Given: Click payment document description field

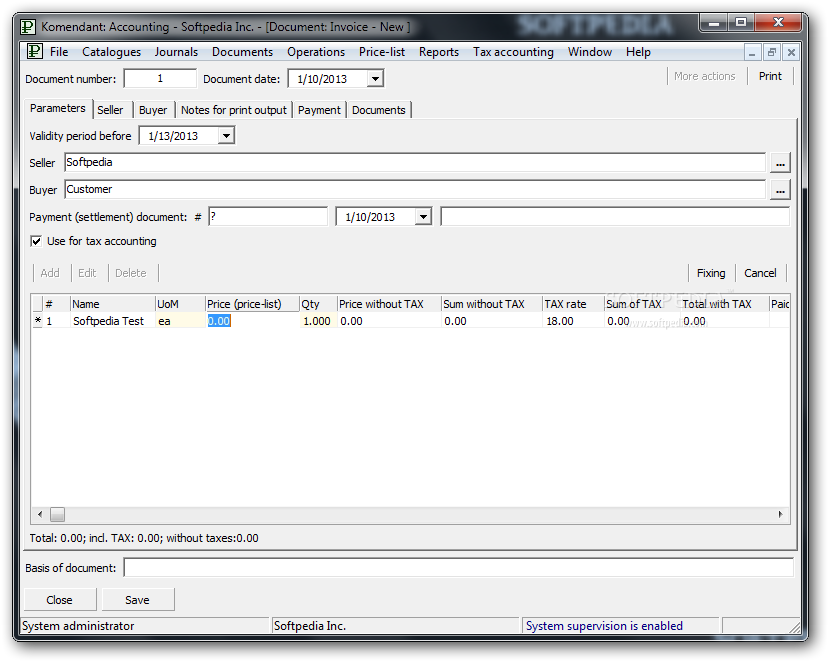Looking at the screenshot, I should pos(615,217).
